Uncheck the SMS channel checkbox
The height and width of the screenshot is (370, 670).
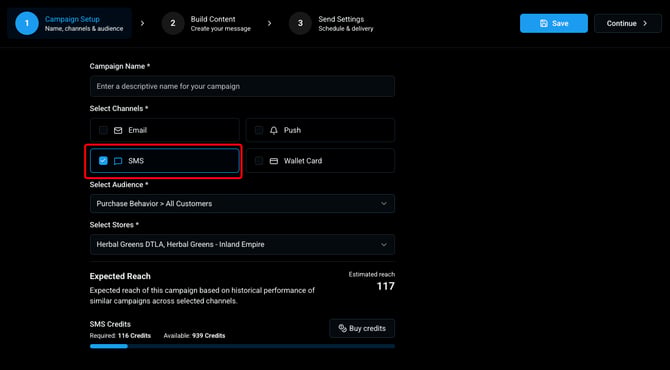click(103, 161)
